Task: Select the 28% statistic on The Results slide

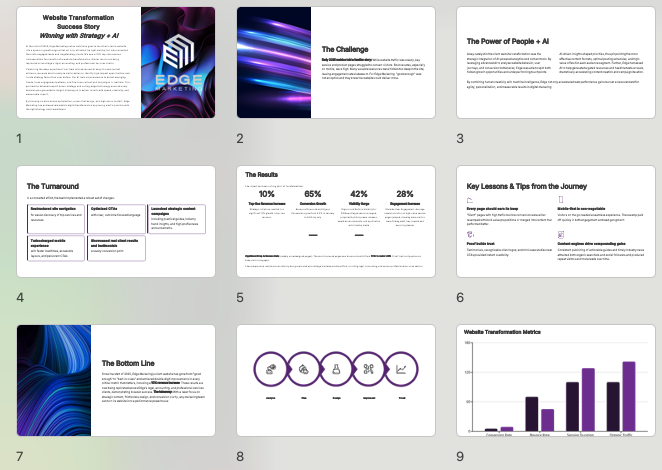Action: (x=405, y=194)
